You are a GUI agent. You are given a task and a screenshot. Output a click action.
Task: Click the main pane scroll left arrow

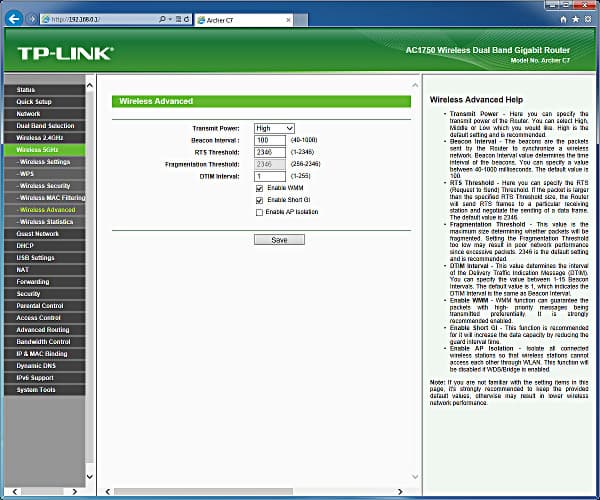(x=108, y=492)
